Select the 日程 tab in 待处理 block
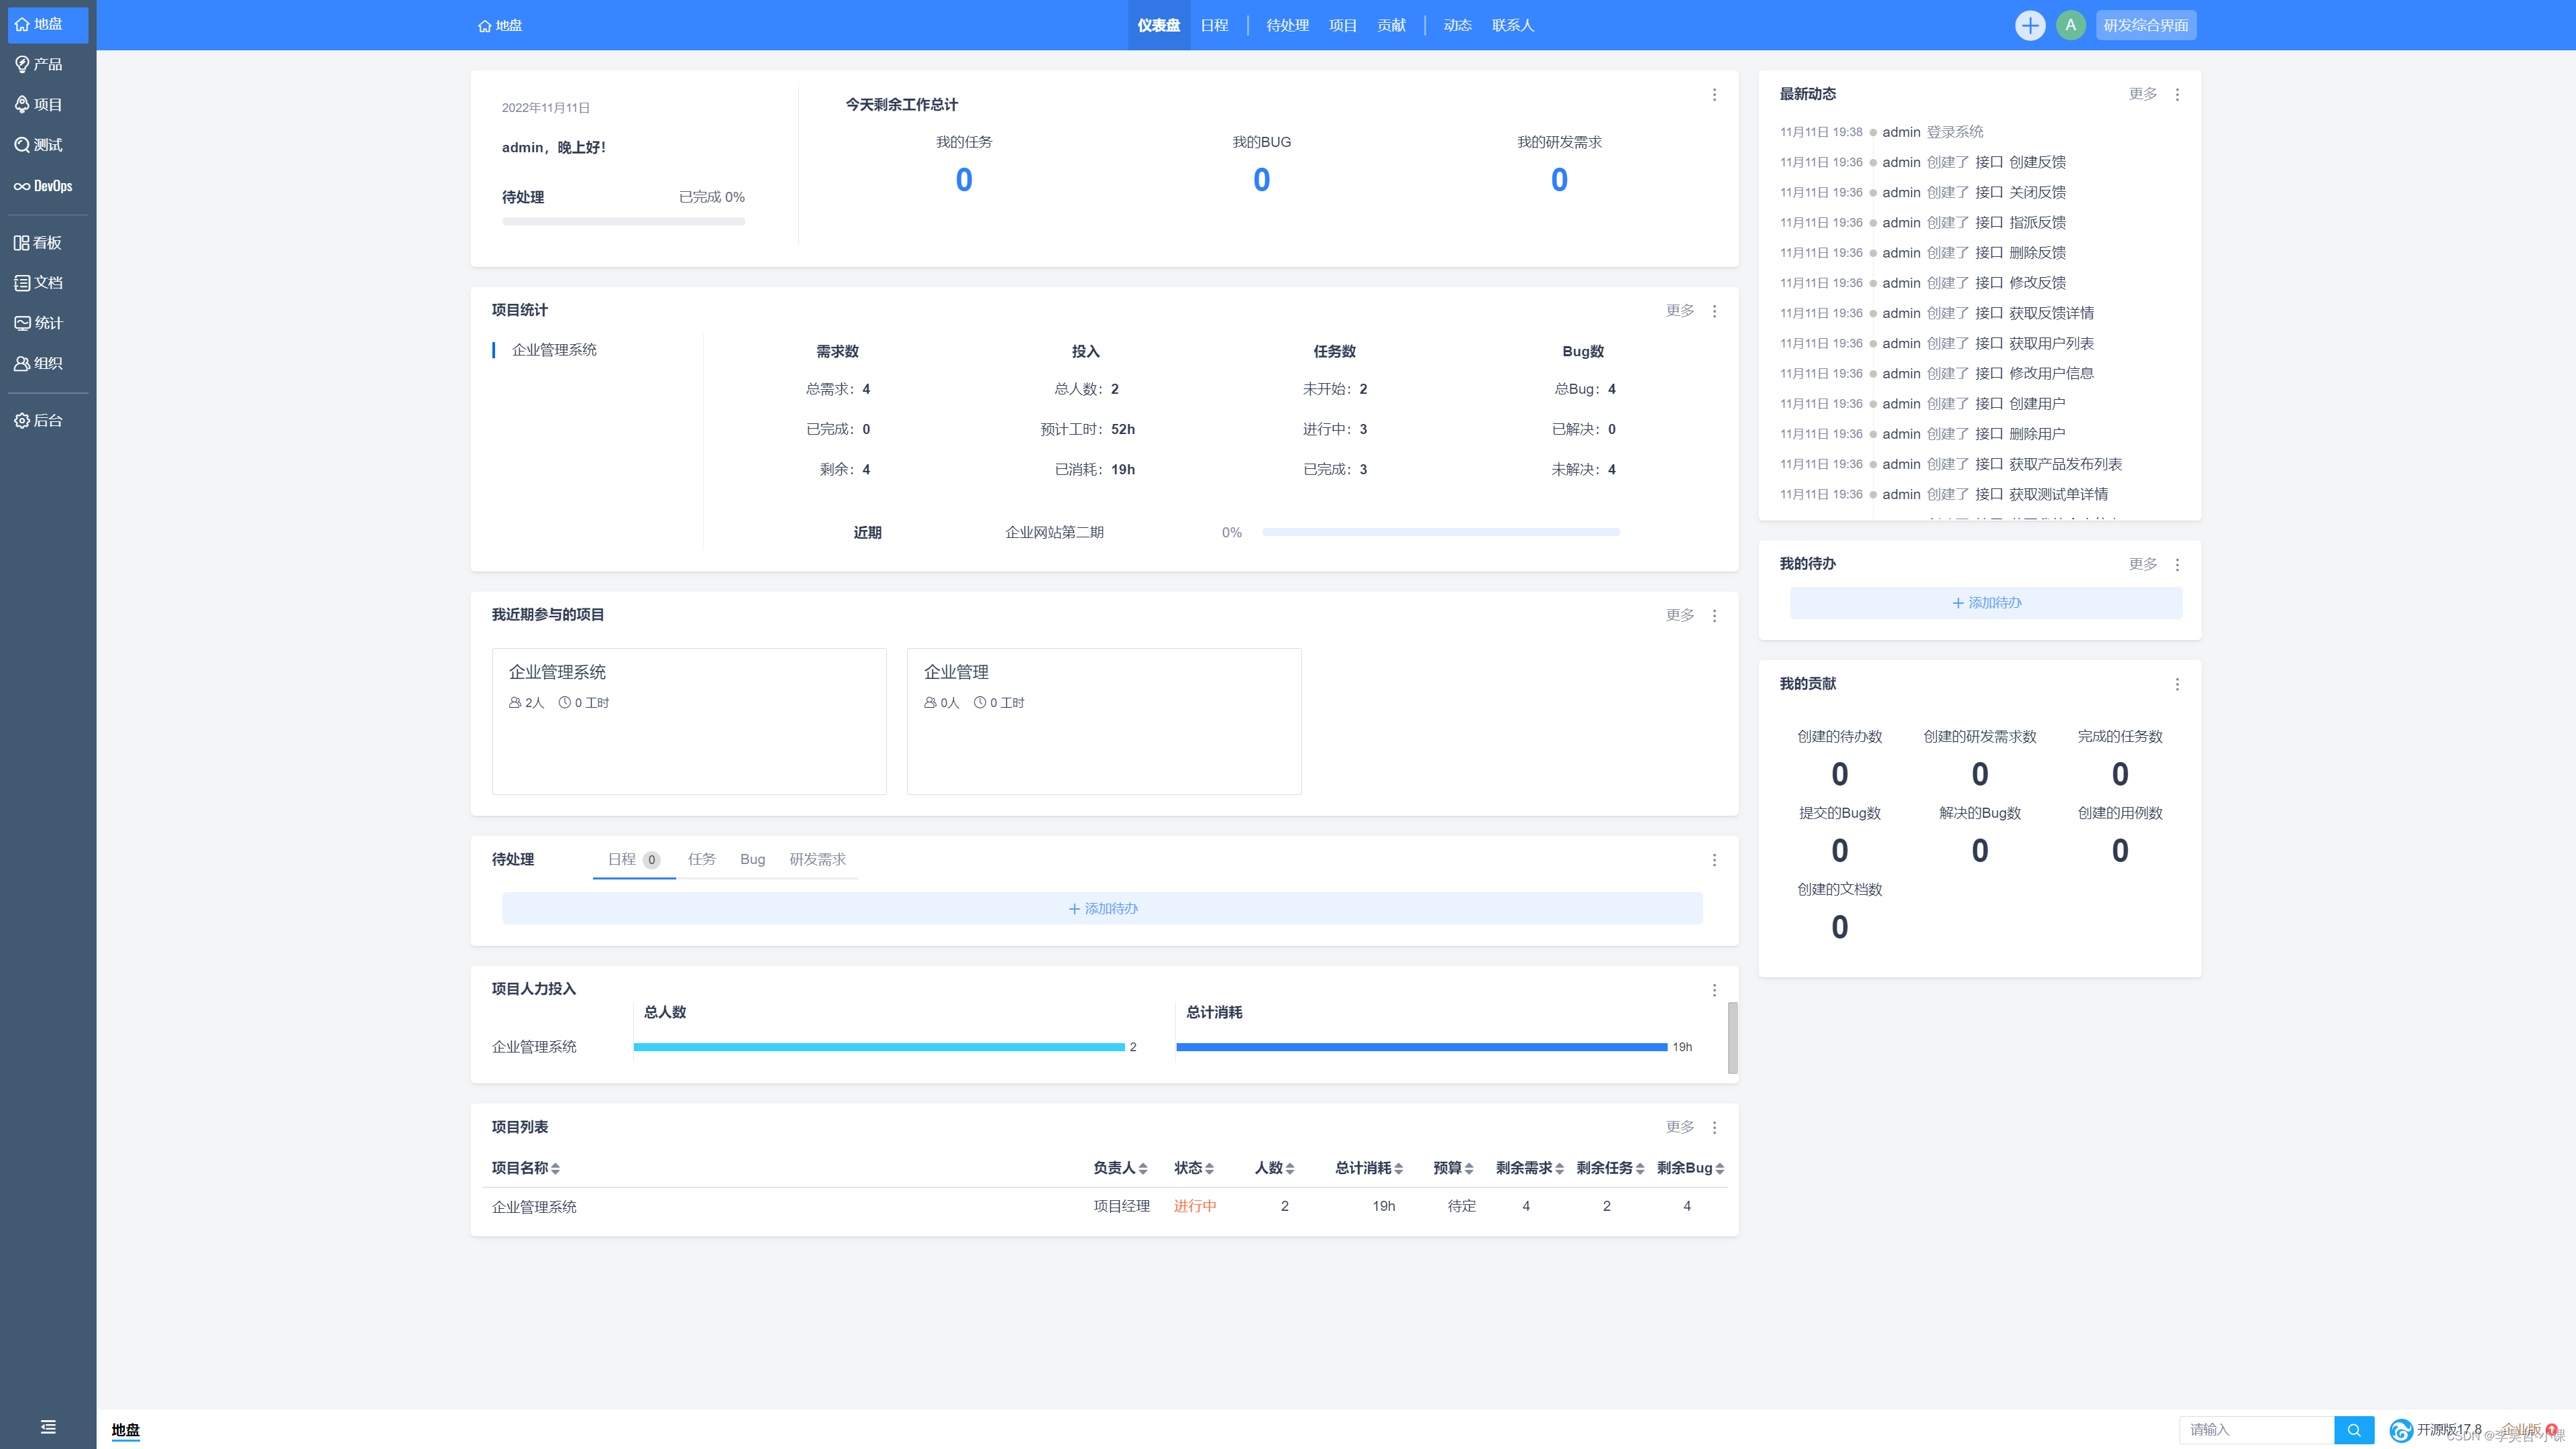The image size is (2576, 1449). pos(634,860)
